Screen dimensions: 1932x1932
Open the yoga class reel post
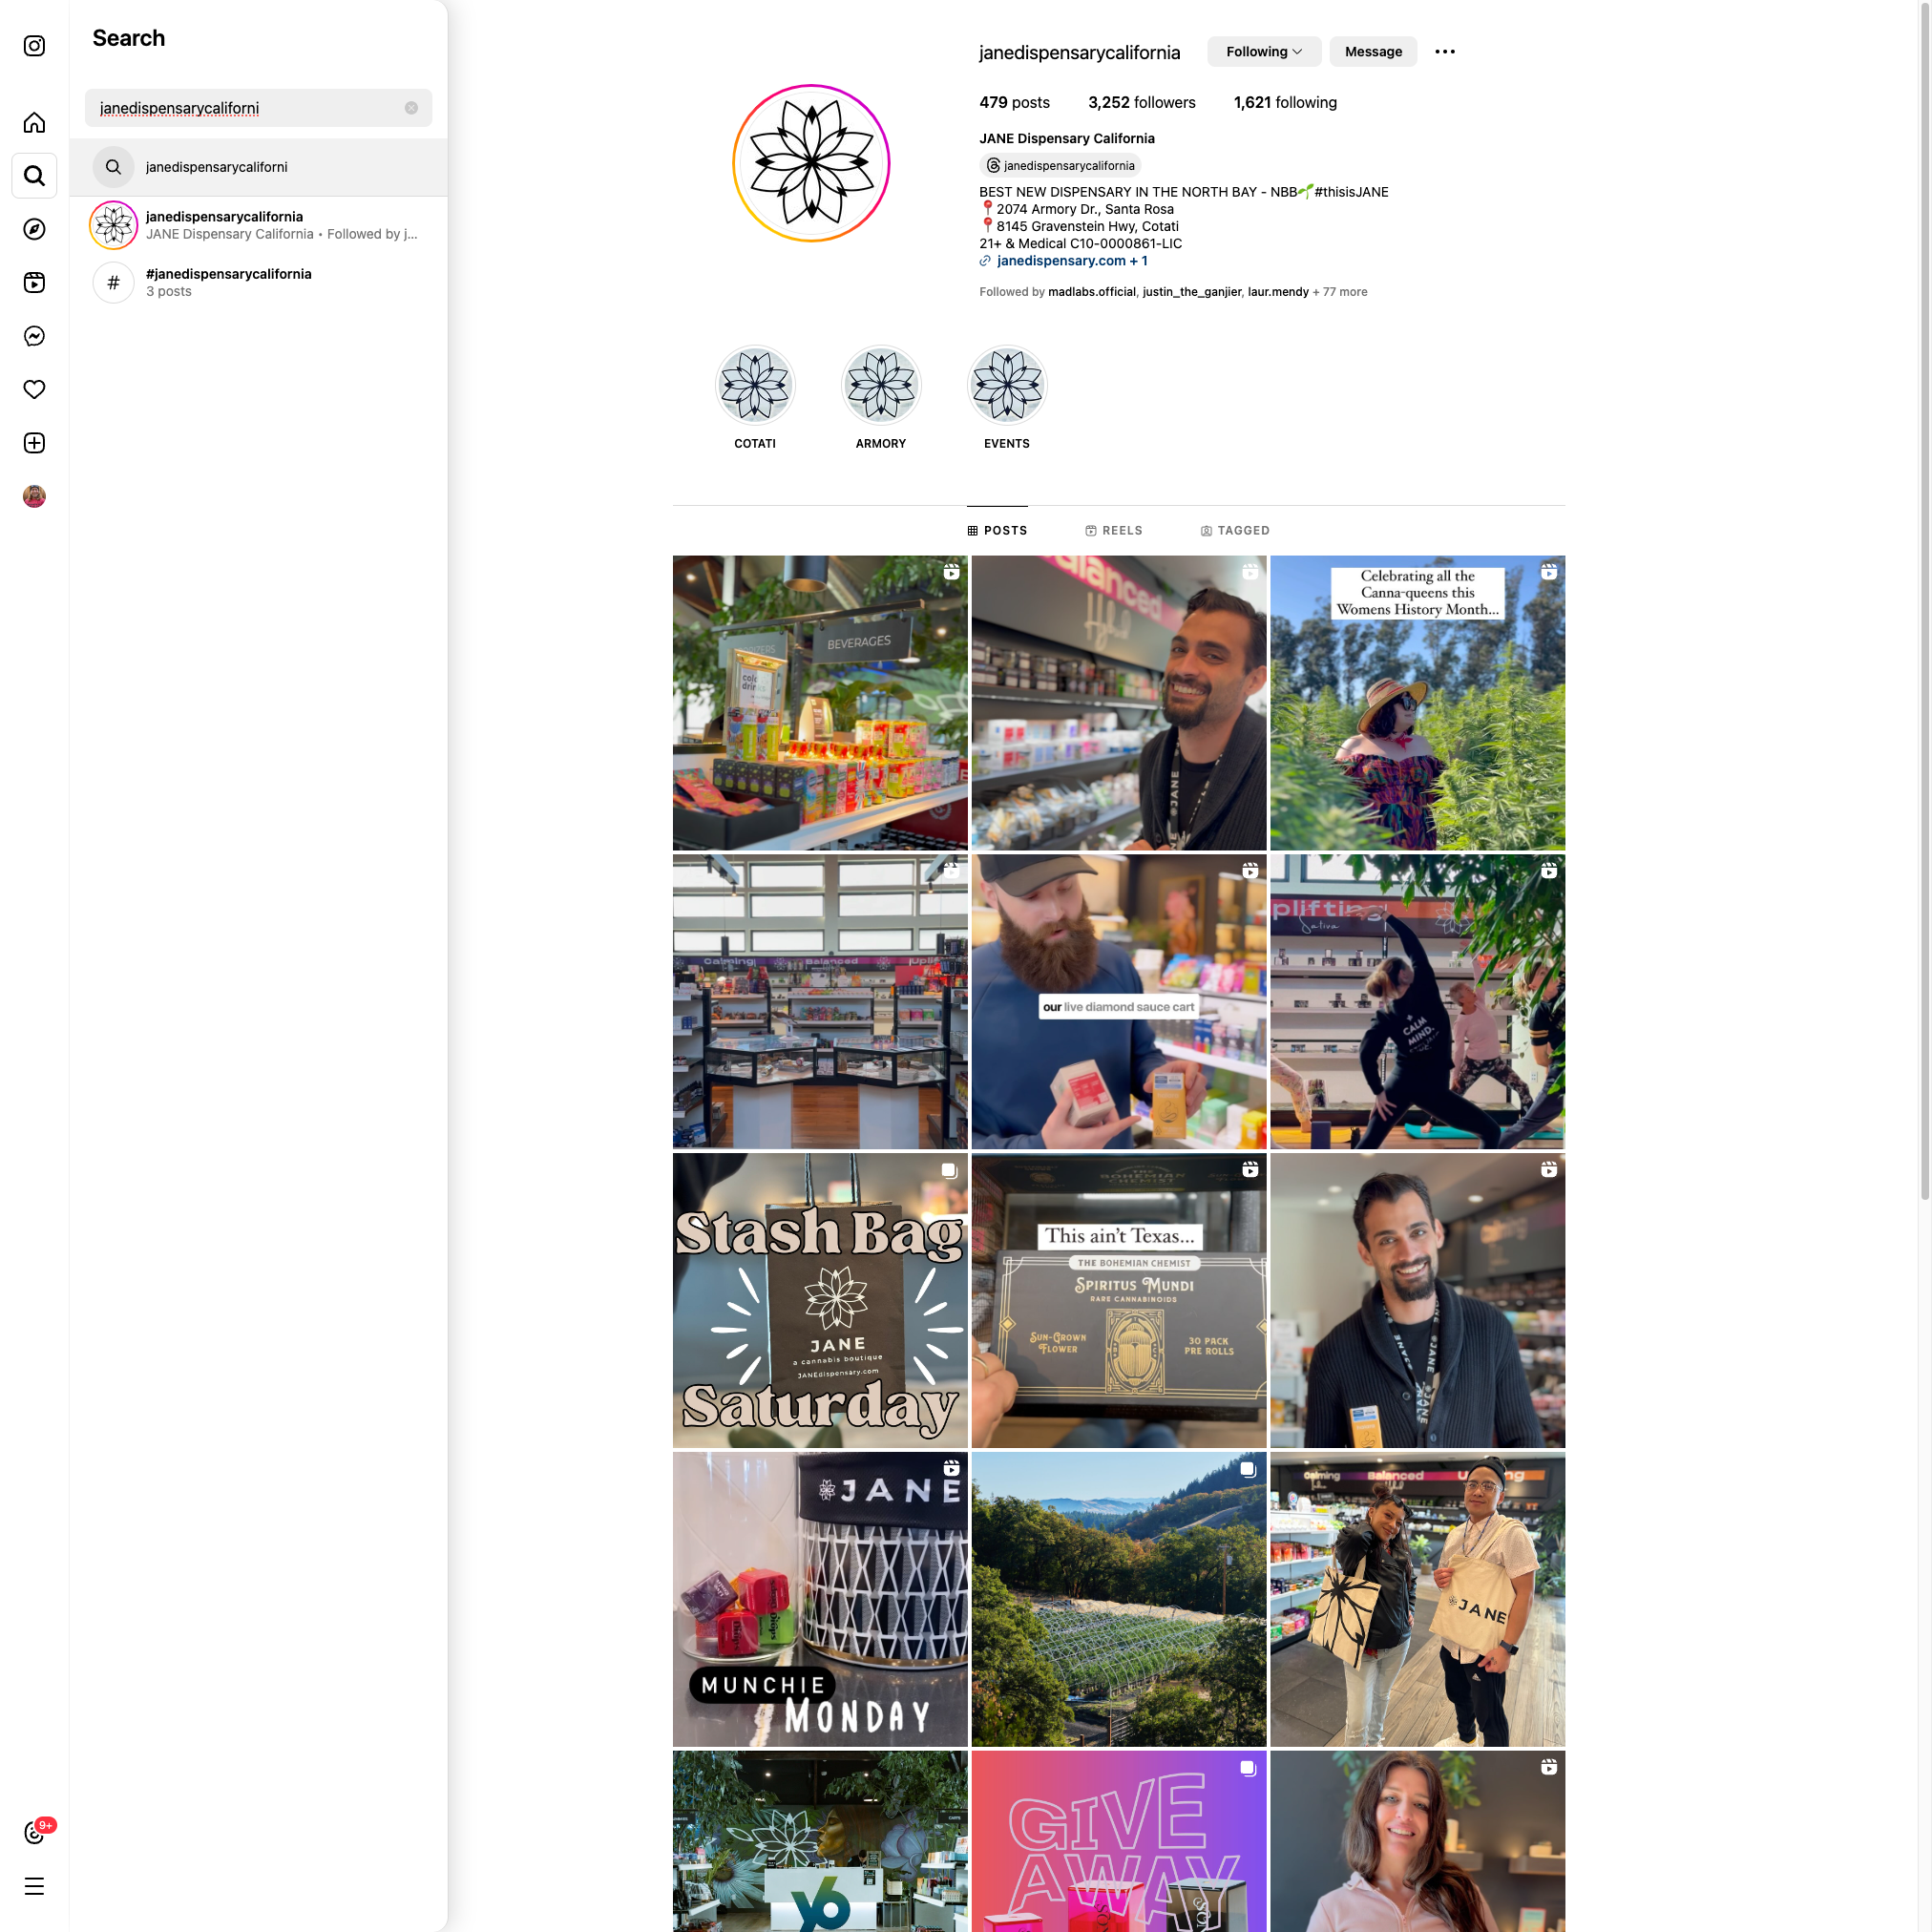click(x=1417, y=1001)
